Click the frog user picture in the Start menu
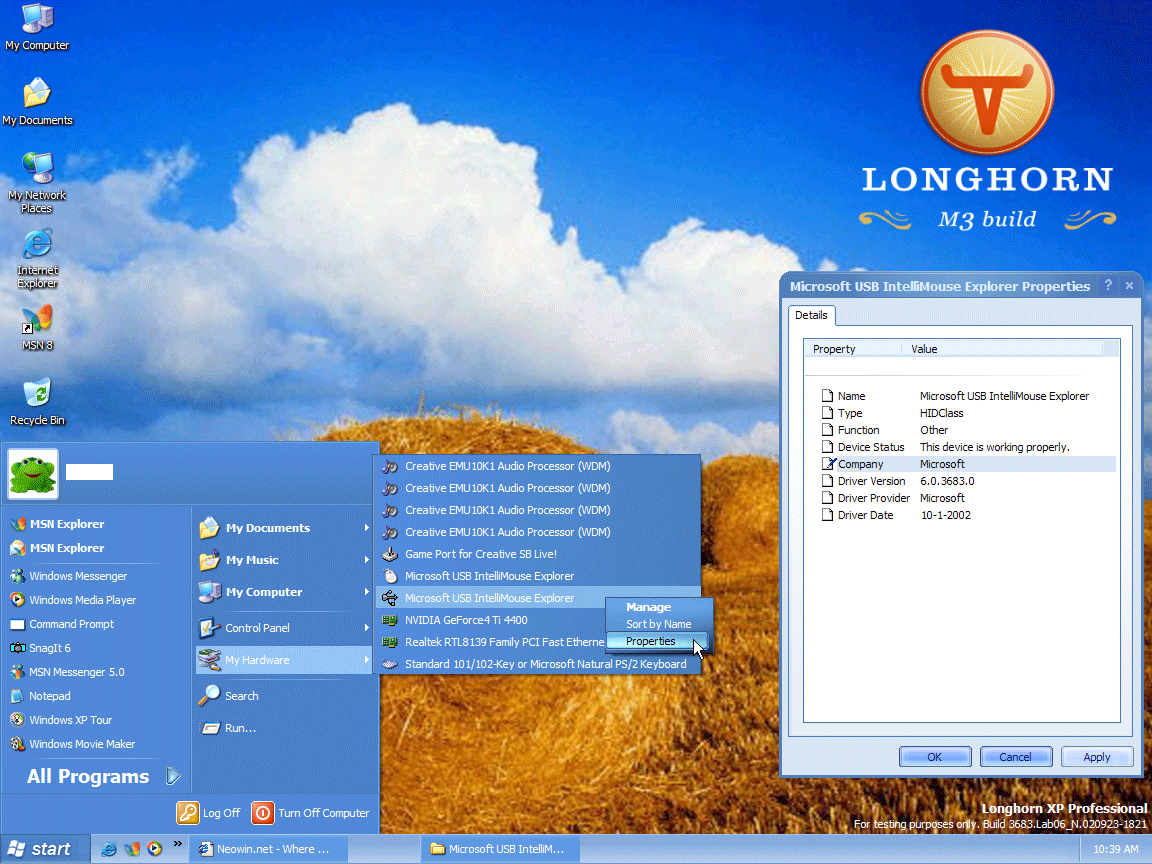 click(33, 475)
